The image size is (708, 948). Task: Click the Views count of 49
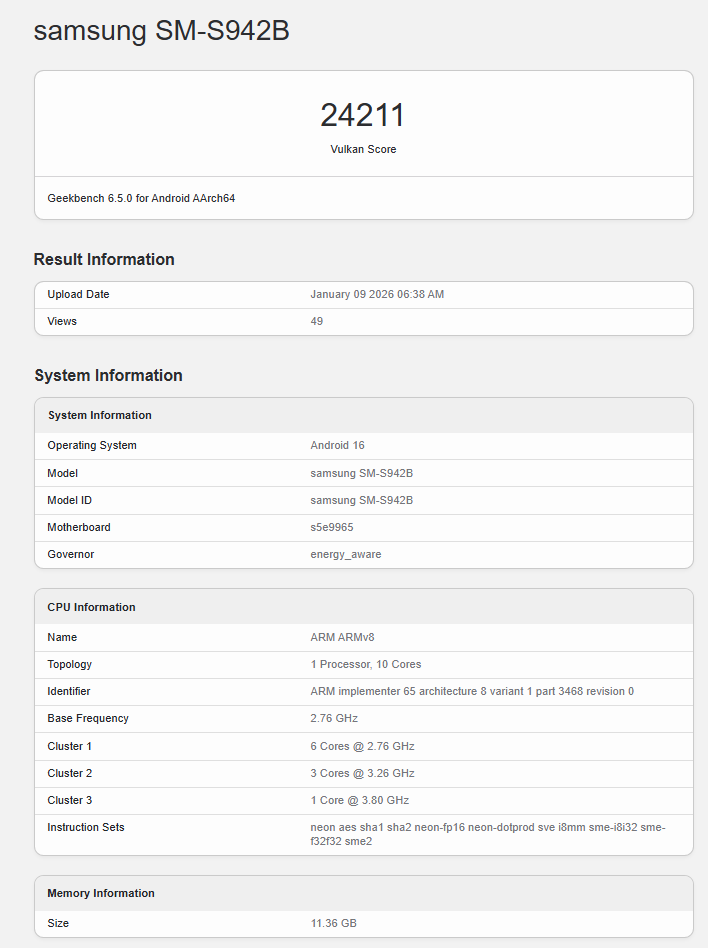coord(317,321)
